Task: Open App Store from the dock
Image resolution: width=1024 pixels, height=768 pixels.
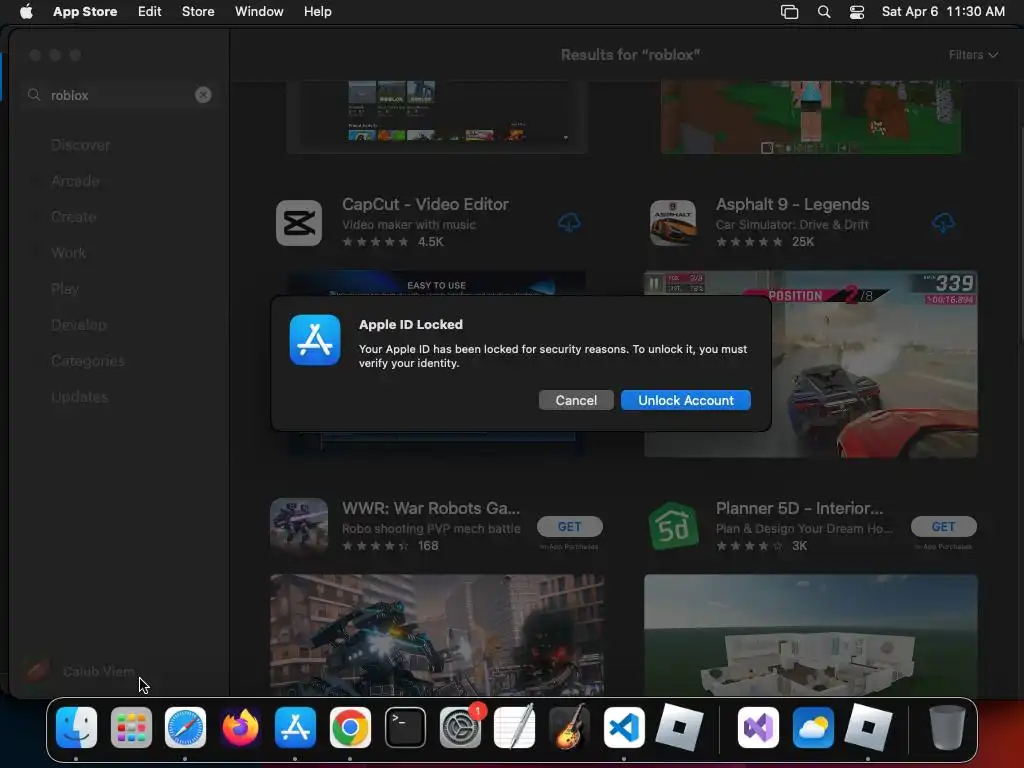Action: tap(295, 727)
